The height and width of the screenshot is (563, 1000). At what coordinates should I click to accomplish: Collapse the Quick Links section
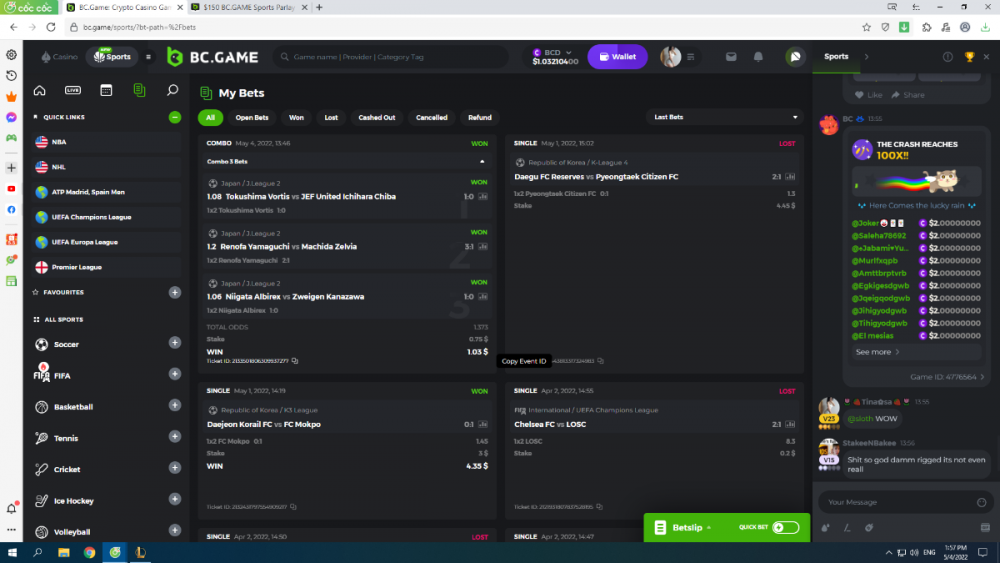coord(175,117)
